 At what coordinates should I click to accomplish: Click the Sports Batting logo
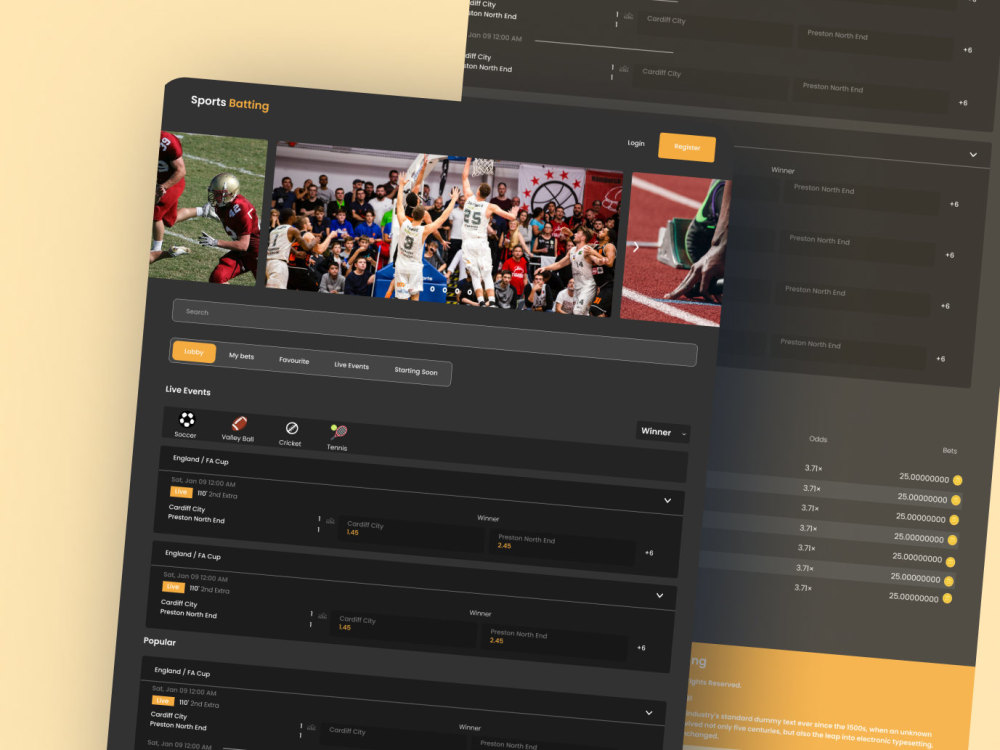(230, 103)
